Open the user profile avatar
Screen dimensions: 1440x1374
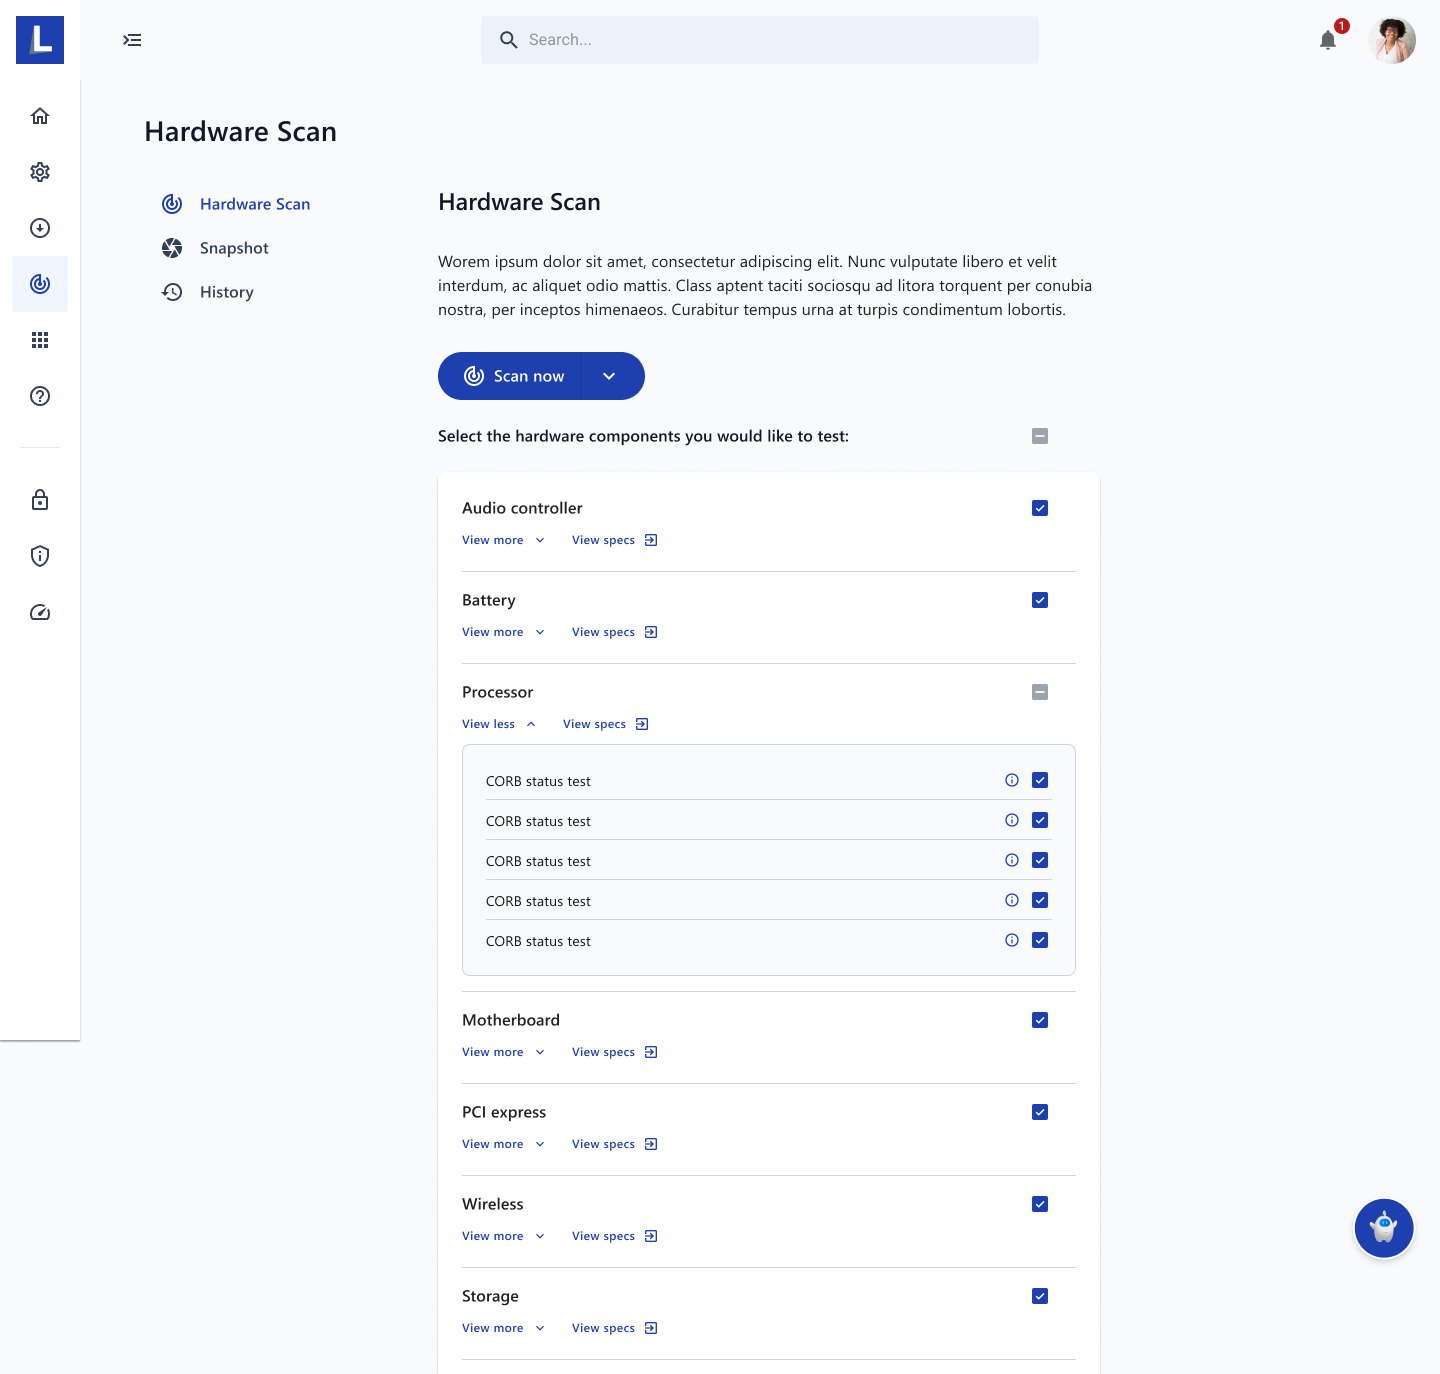[1392, 40]
